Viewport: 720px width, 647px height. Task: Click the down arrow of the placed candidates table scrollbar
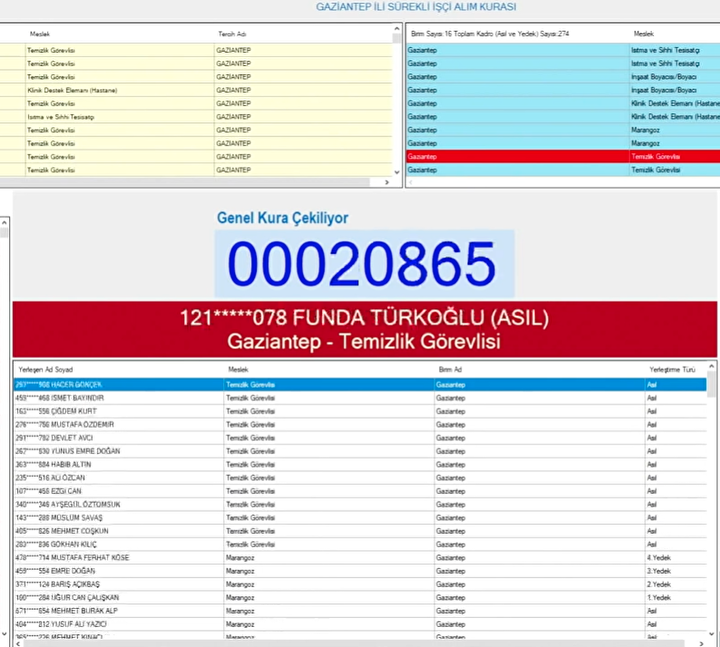(x=711, y=634)
